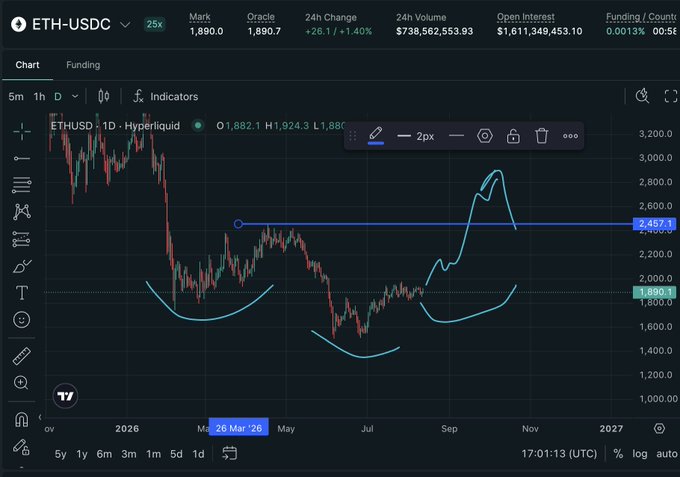Expand the timeframe dropdown arrow
The image size is (680, 477).
[75, 96]
